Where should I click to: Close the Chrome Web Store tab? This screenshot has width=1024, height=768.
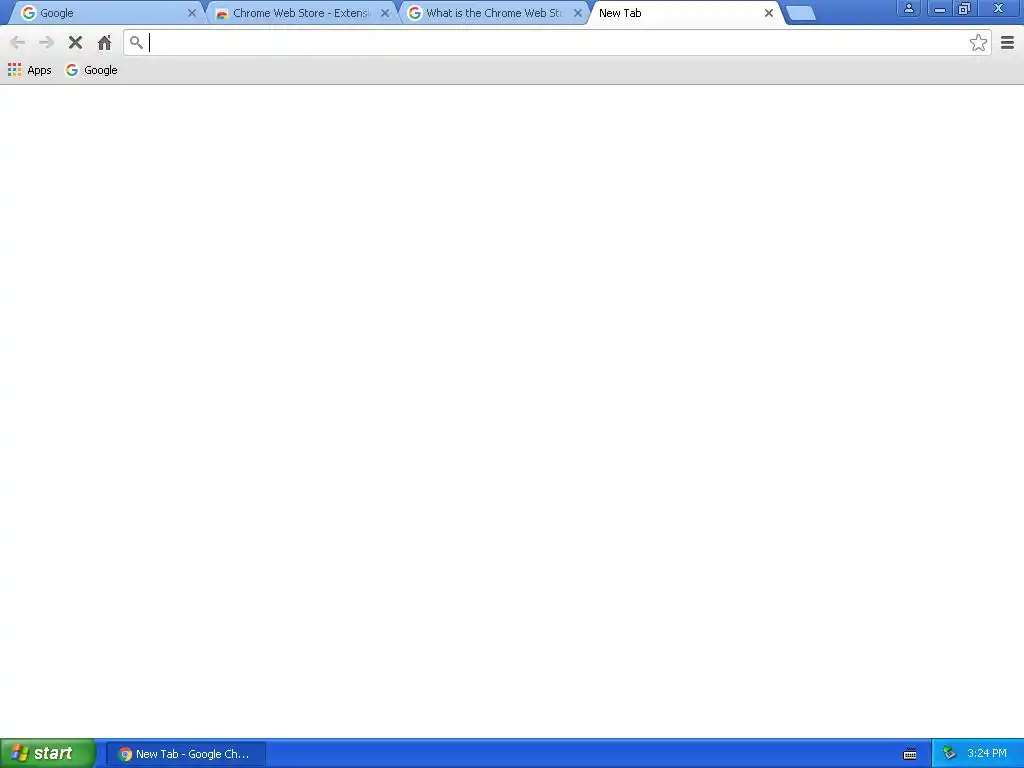click(x=385, y=13)
